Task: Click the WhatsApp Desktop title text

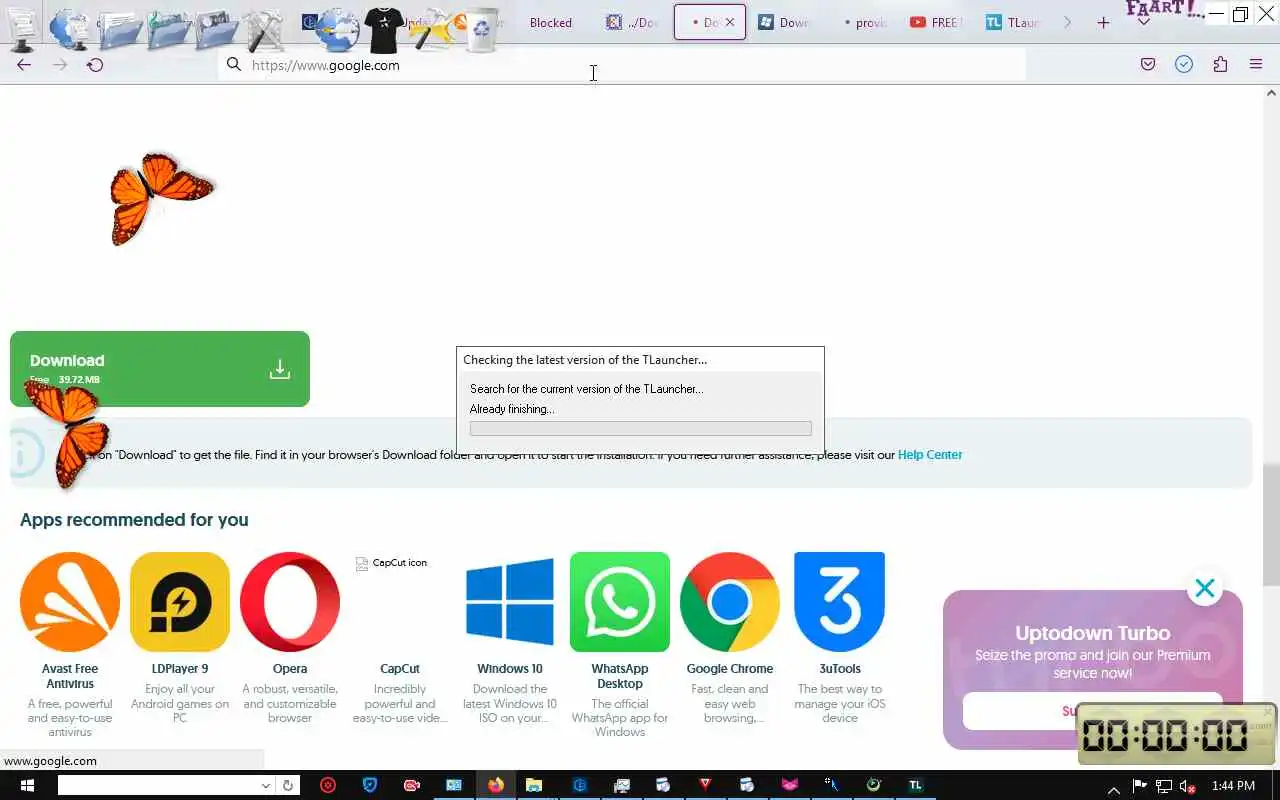Action: click(620, 676)
